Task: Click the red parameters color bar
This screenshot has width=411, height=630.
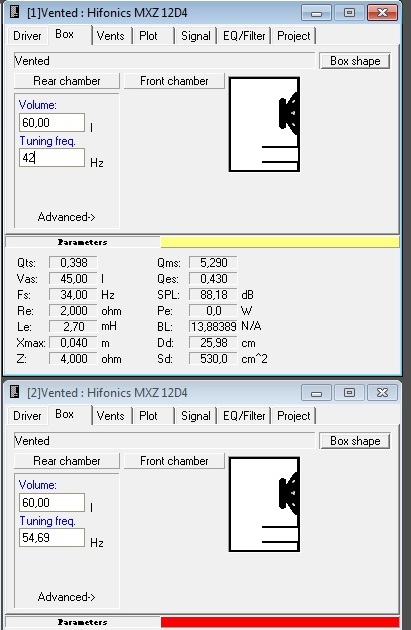Action: point(280,622)
